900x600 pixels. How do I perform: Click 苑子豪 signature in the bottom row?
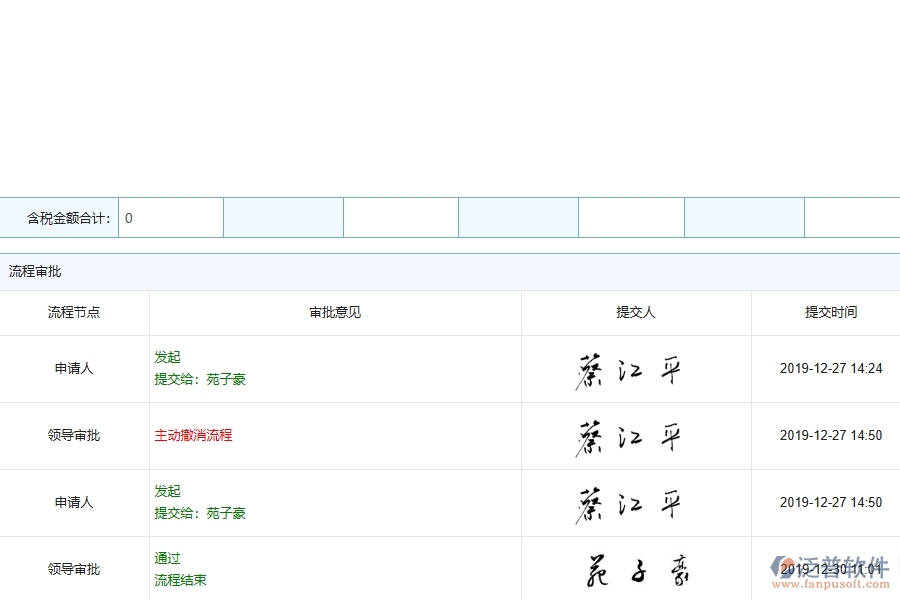click(636, 569)
